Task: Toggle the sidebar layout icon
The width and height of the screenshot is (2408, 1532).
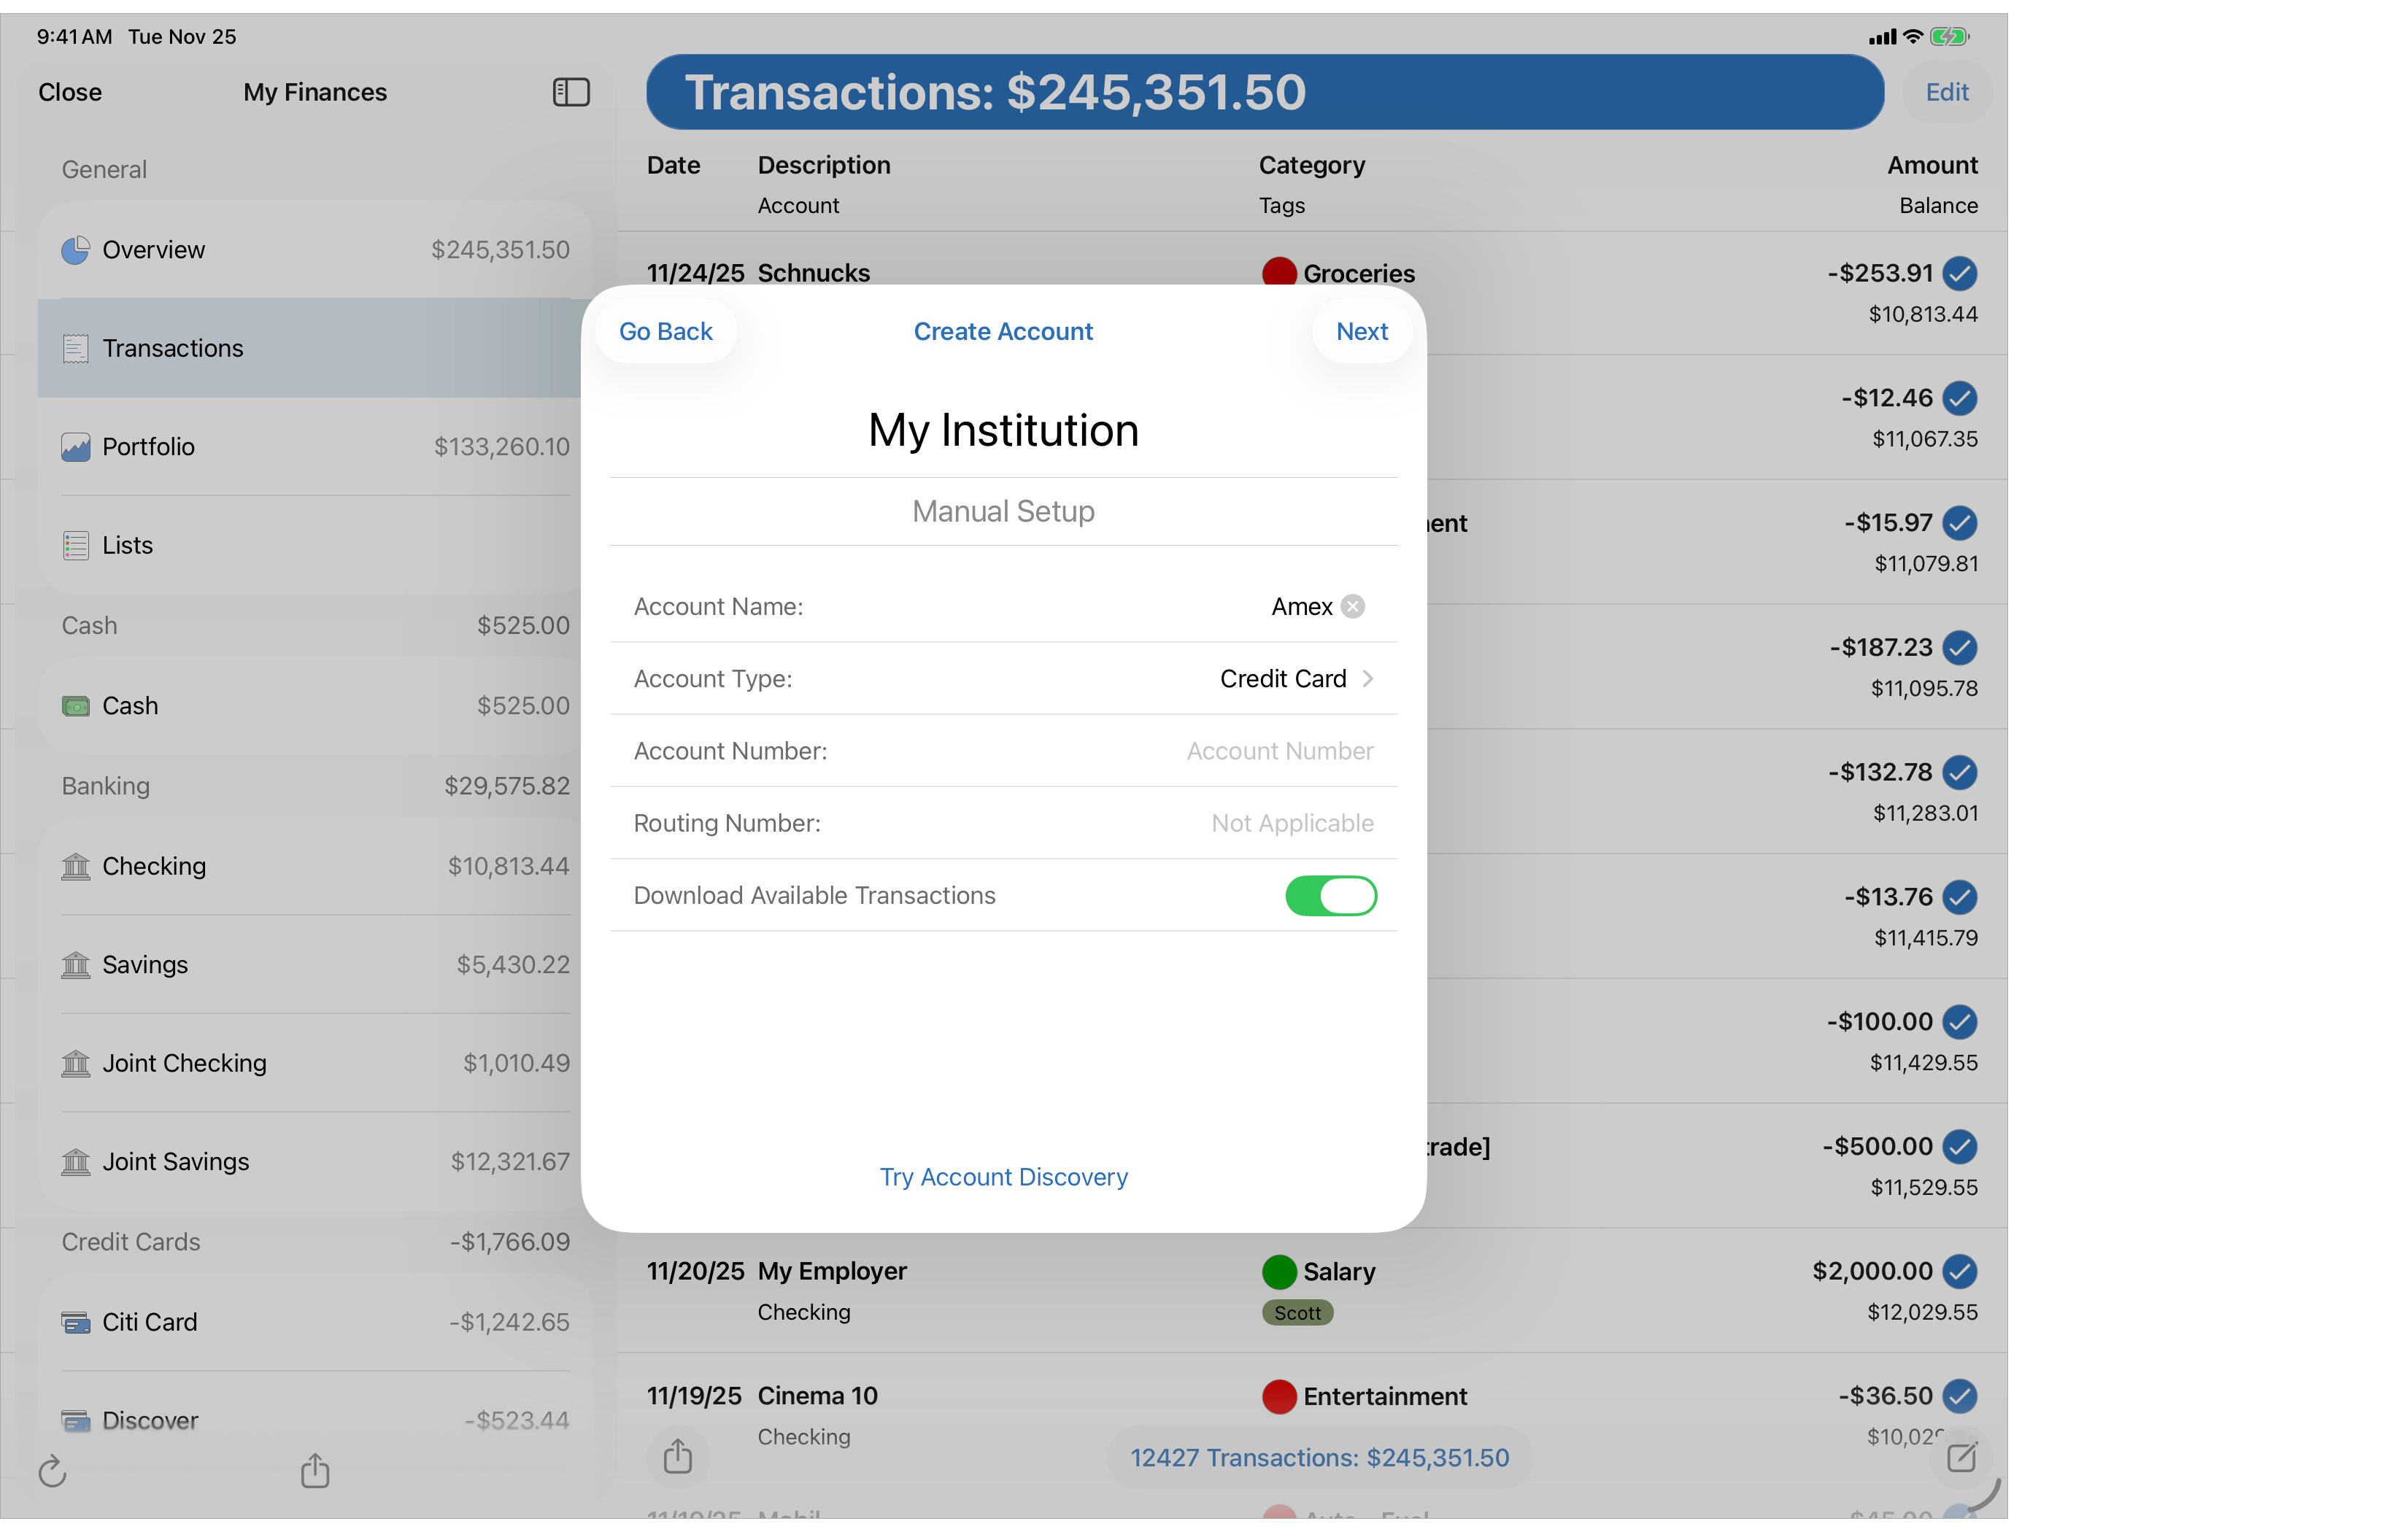Action: (x=571, y=92)
